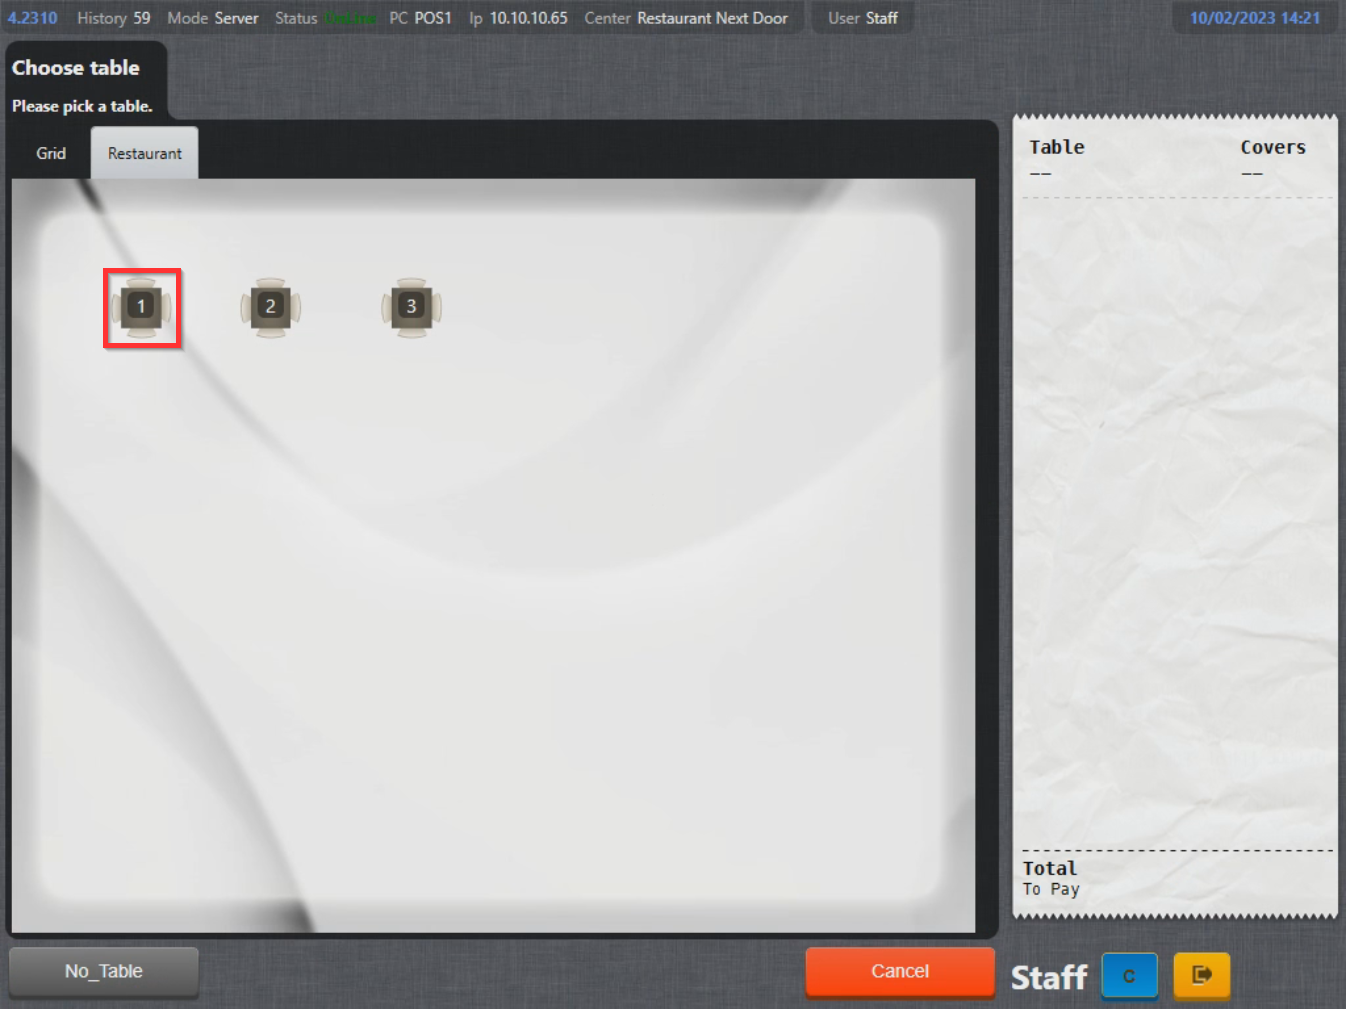Image resolution: width=1346 pixels, height=1009 pixels.
Task: Click the Choose table heading
Action: click(76, 68)
